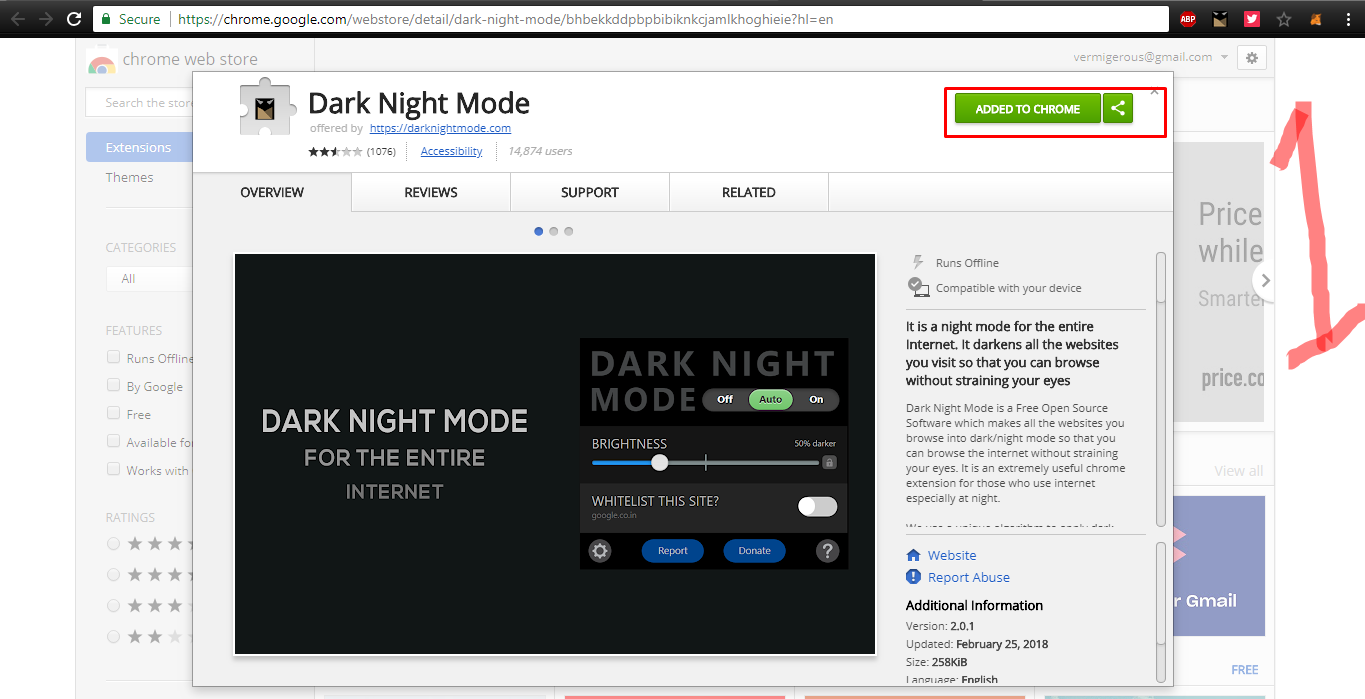Select the two-star rating radio button
The width and height of the screenshot is (1365, 699).
(113, 635)
